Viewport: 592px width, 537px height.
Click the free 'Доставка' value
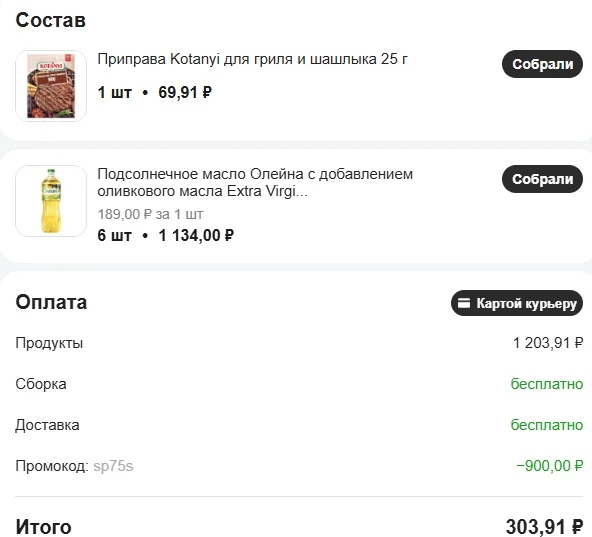(x=547, y=425)
